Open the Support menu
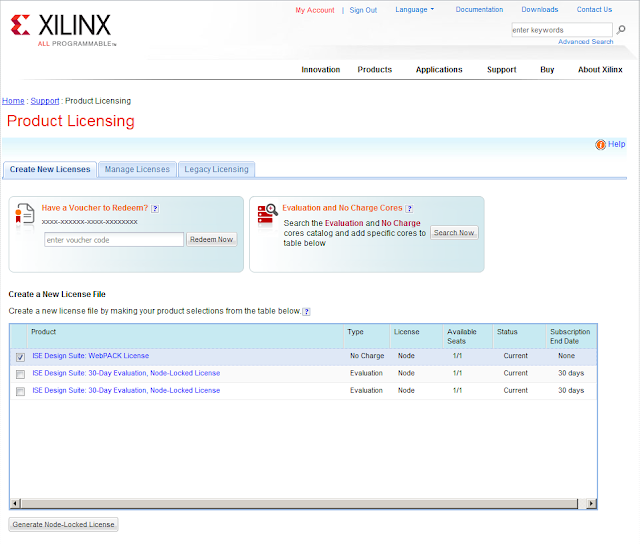Screen dimensions: 640x545 click(501, 70)
